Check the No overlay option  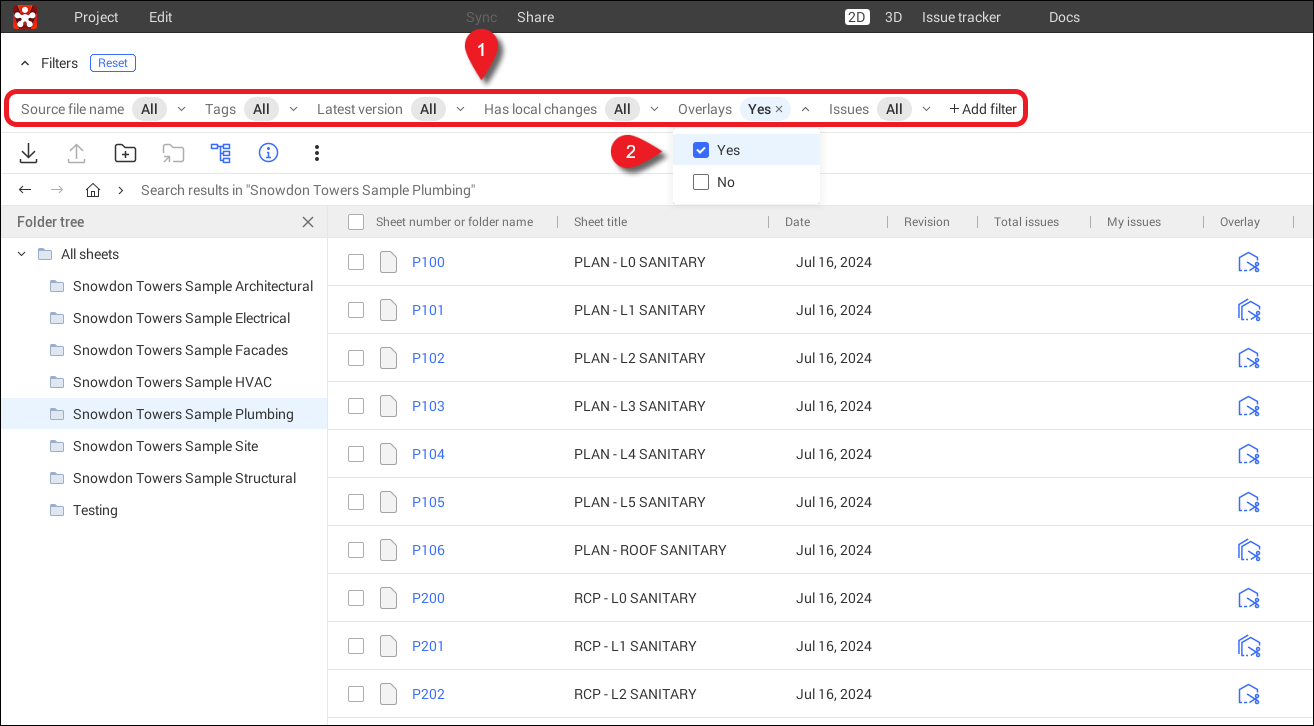[x=701, y=182]
